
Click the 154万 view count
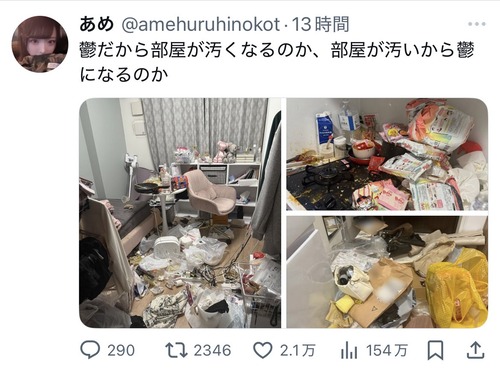pyautogui.click(x=387, y=351)
